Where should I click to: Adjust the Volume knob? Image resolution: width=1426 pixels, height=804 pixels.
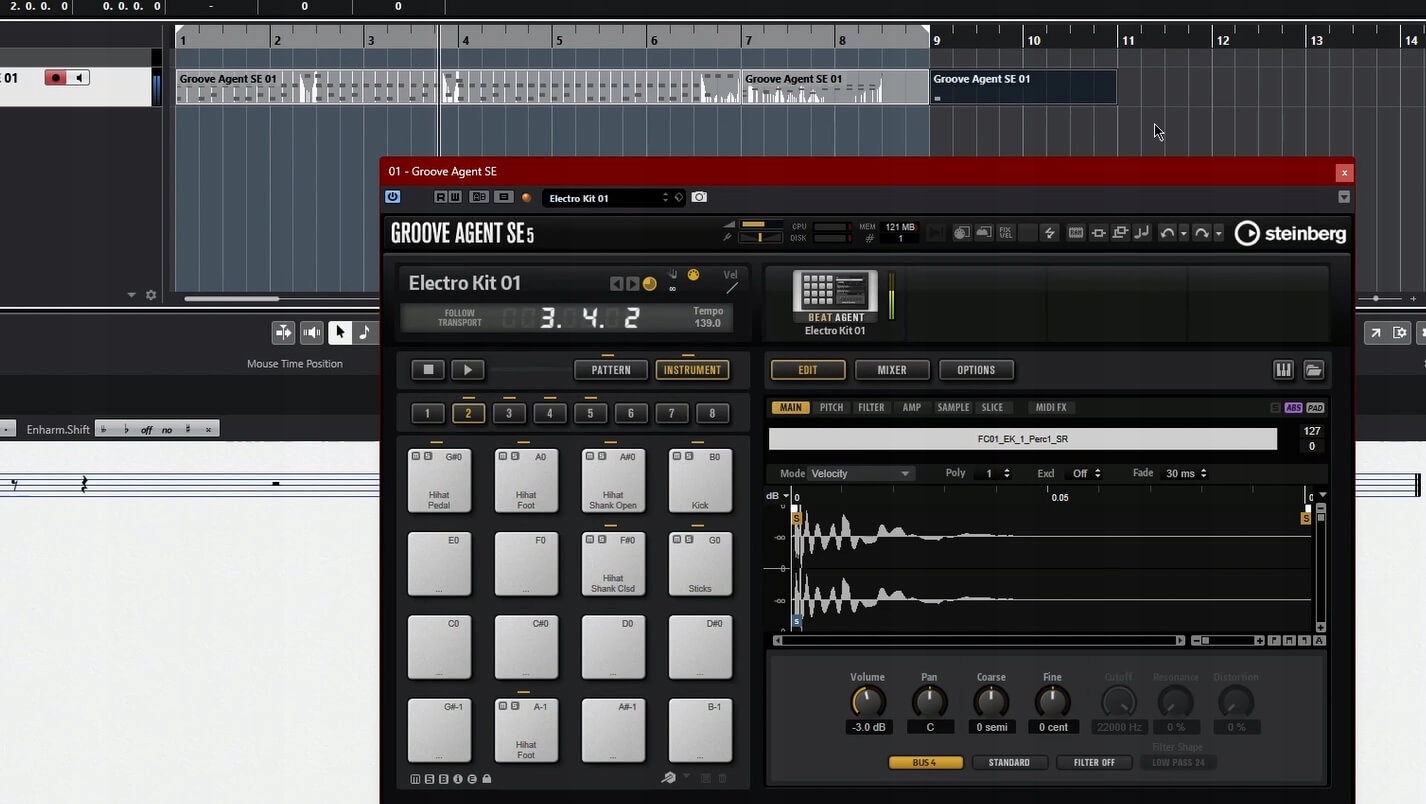tap(867, 701)
